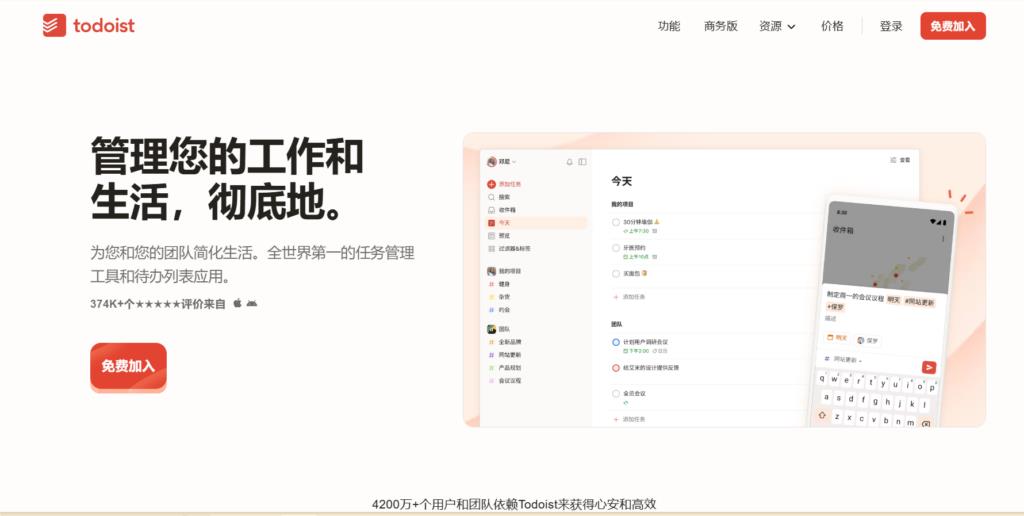Image resolution: width=1024 pixels, height=516 pixels.
Task: Click the shift key on phone keyboard
Action: click(822, 415)
